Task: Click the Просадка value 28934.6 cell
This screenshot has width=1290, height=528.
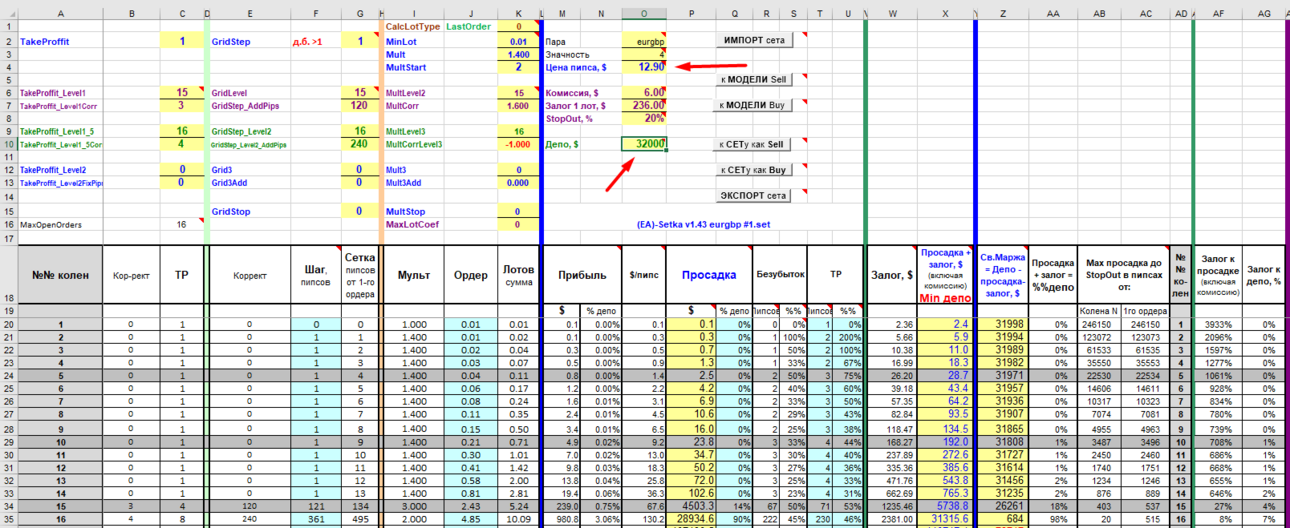Action: tap(692, 519)
